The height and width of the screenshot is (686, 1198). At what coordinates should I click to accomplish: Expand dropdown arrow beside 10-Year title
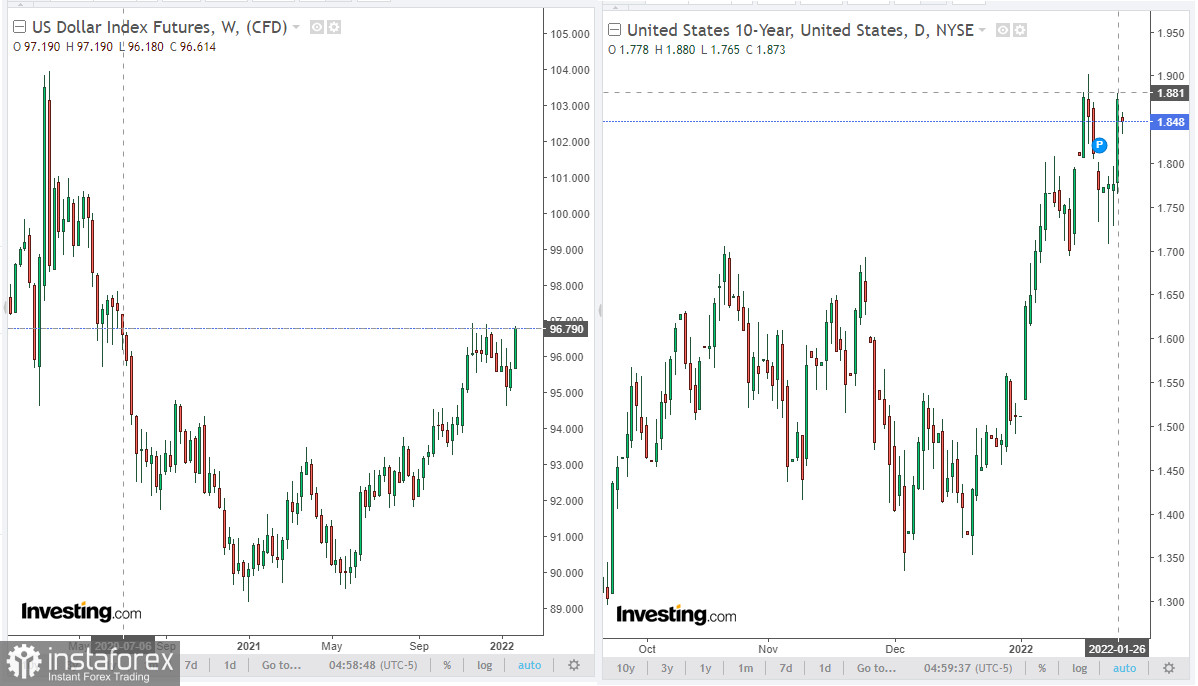point(982,30)
